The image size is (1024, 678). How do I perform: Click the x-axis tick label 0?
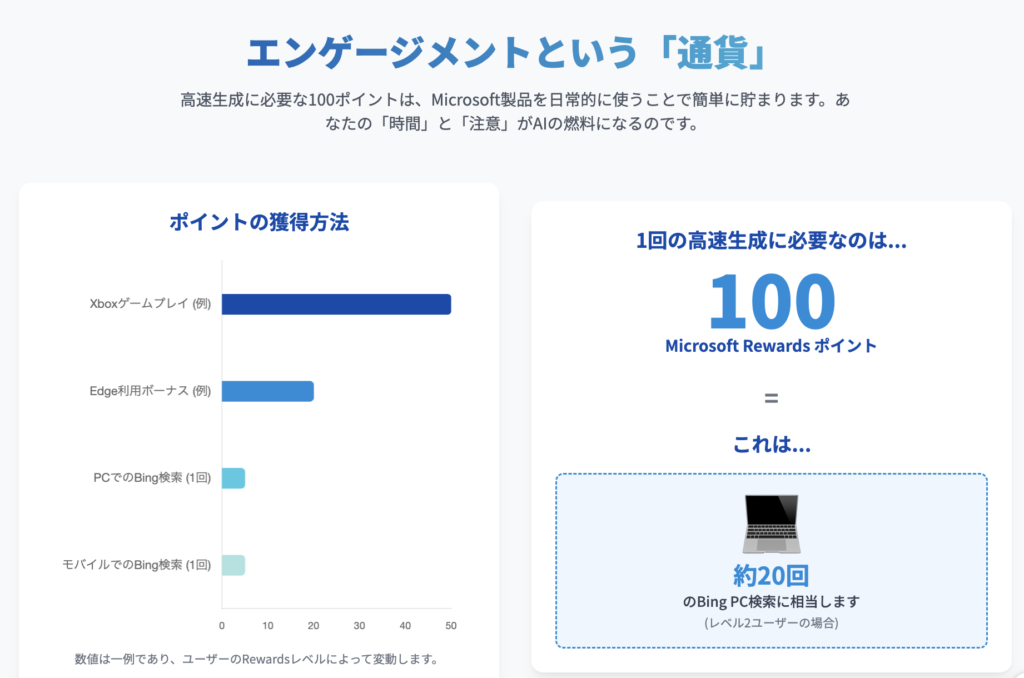click(222, 626)
